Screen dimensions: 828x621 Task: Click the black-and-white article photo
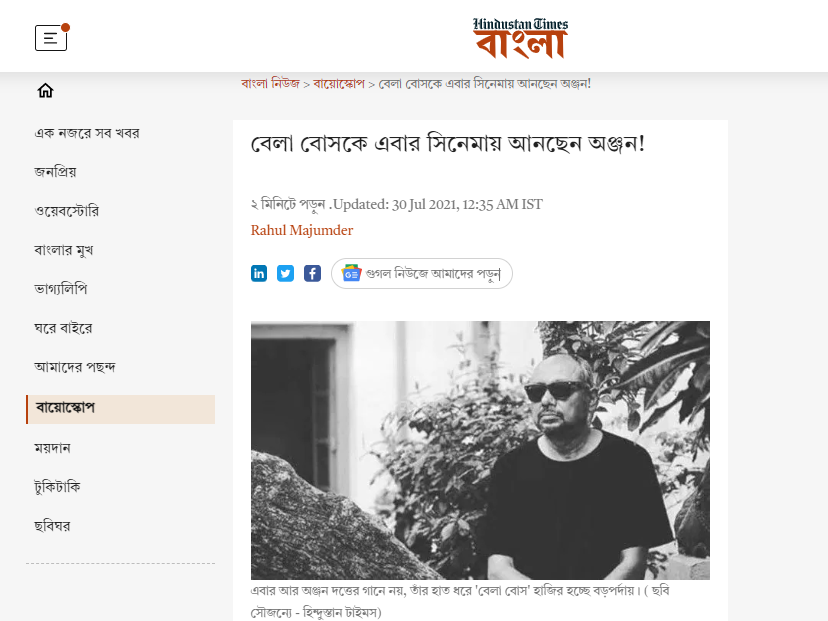(x=480, y=450)
